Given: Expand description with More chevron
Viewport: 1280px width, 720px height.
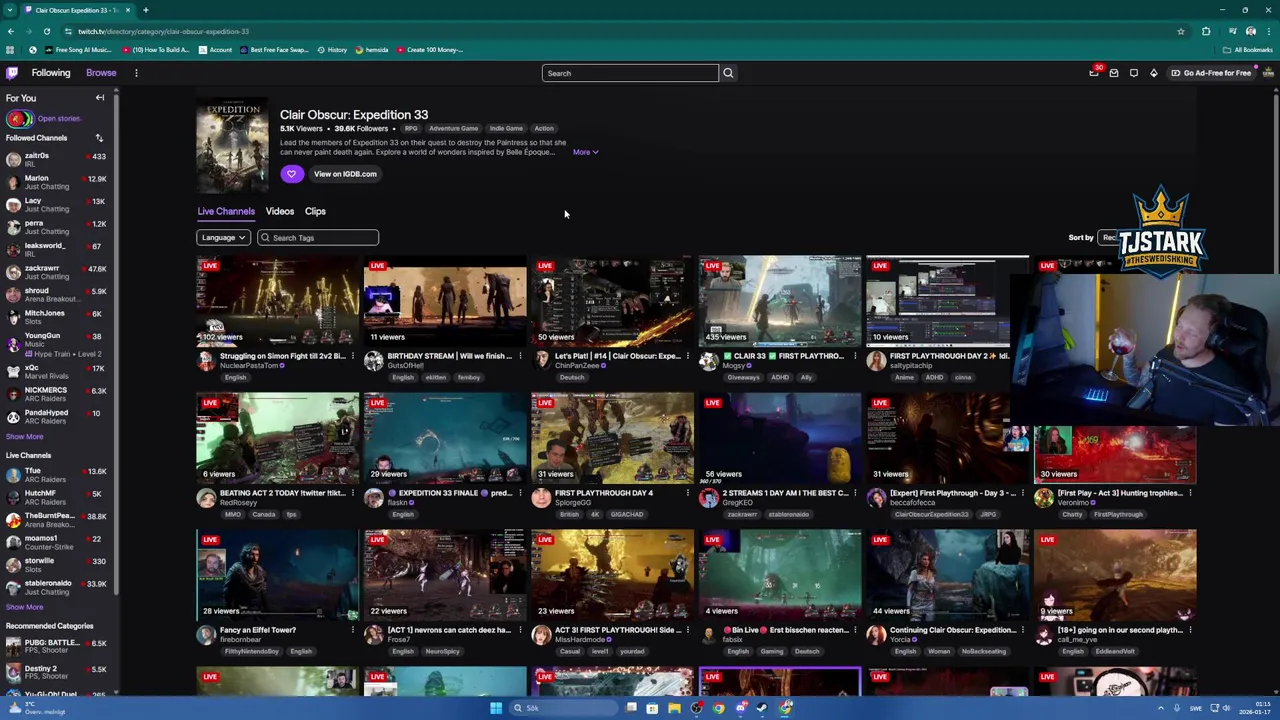Looking at the screenshot, I should pos(586,152).
